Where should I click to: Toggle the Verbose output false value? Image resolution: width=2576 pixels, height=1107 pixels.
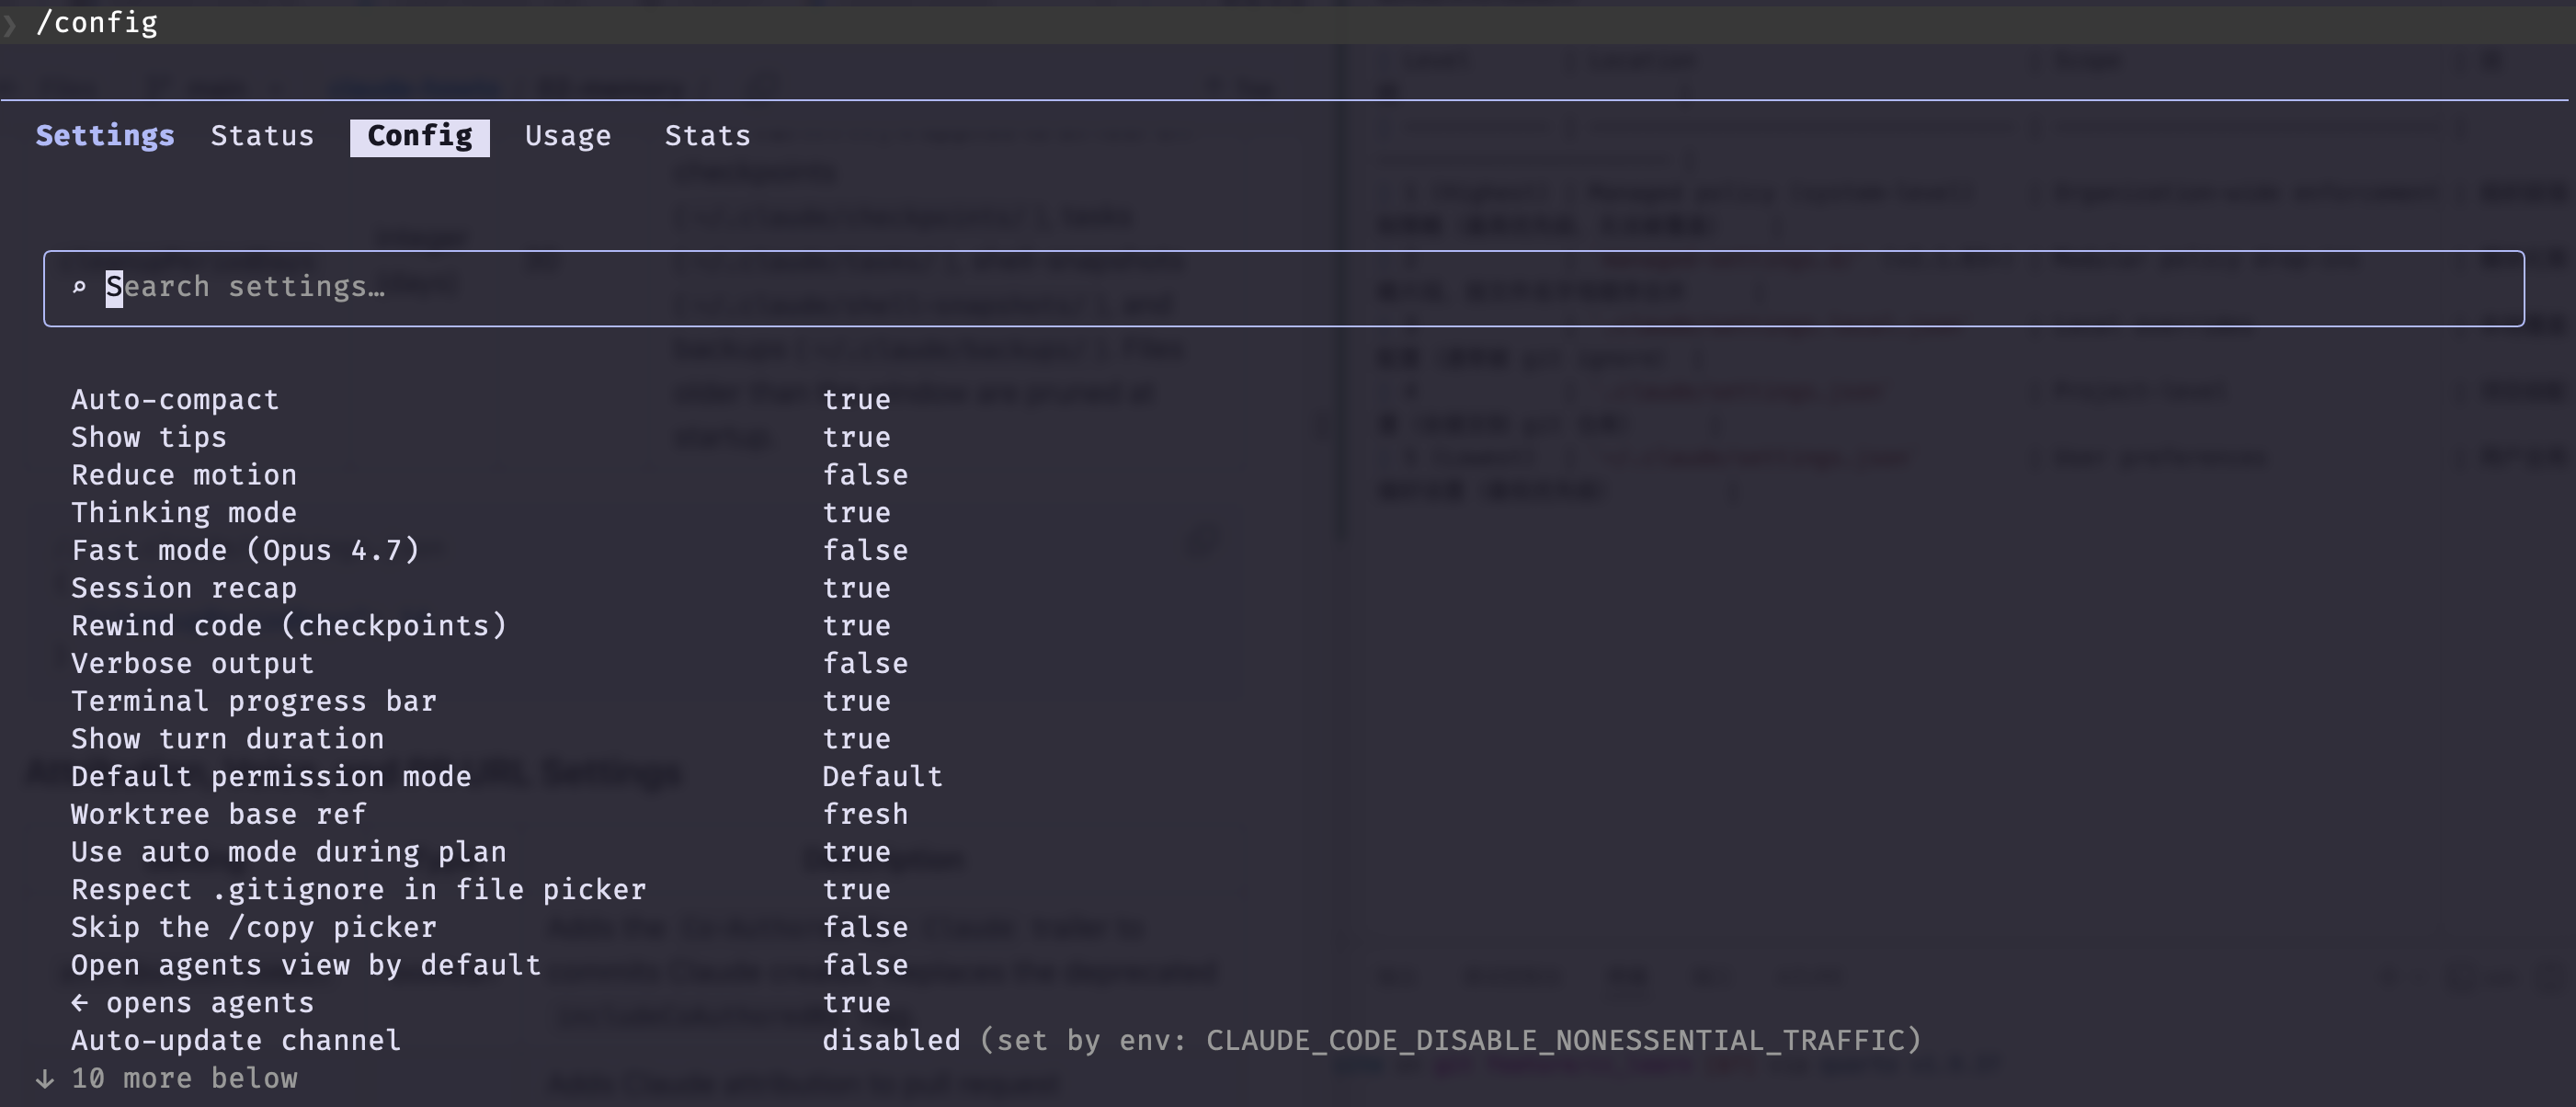[x=866, y=664]
